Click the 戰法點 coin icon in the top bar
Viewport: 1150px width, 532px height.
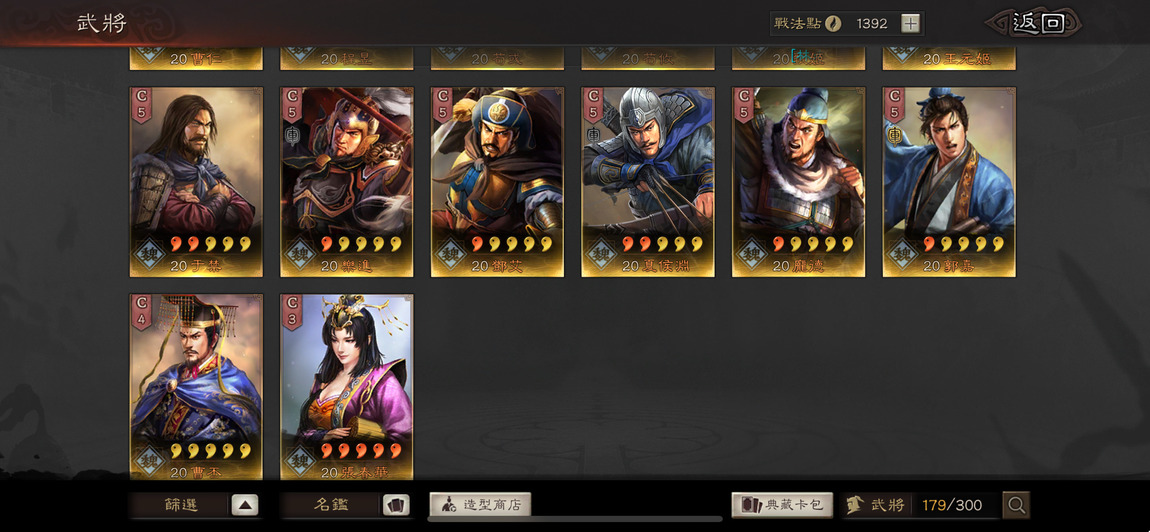[x=833, y=23]
